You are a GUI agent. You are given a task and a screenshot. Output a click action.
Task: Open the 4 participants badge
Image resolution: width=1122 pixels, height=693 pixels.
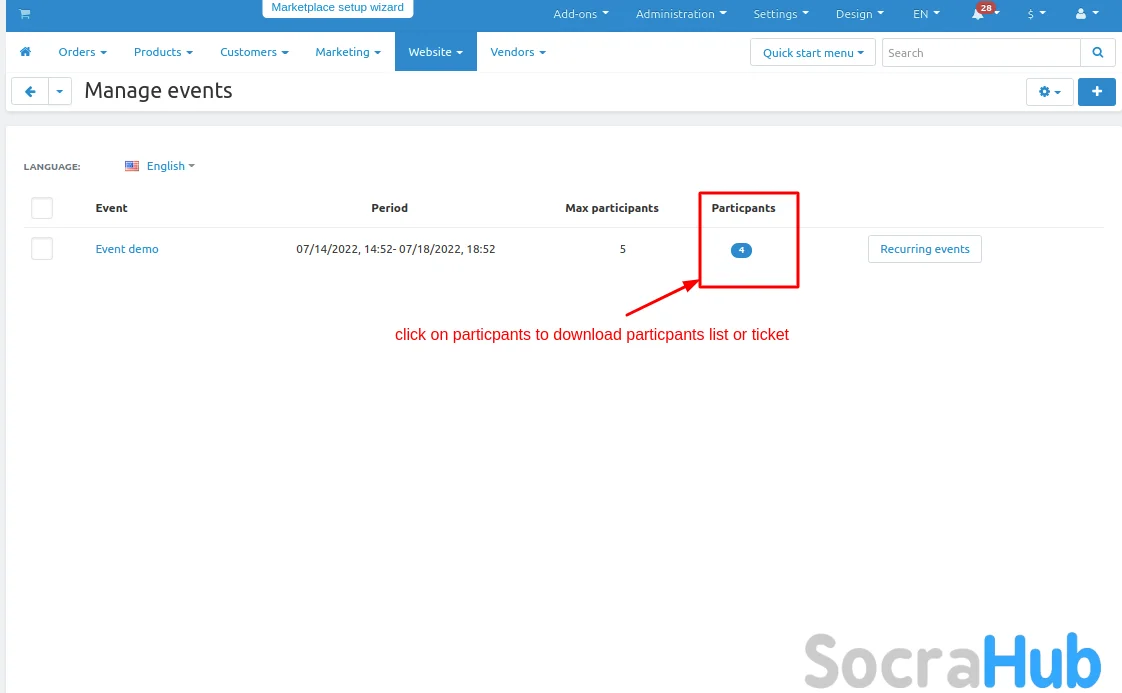tap(741, 250)
